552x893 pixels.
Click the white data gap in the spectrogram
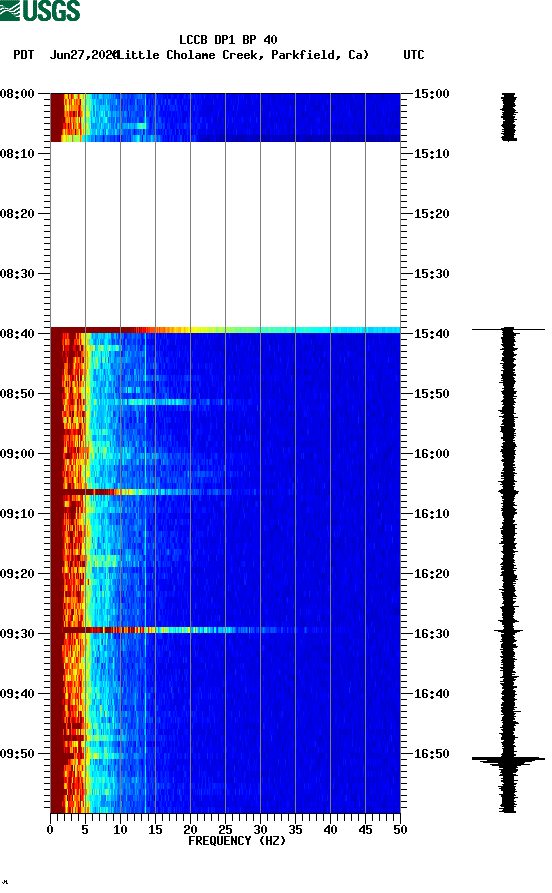click(226, 235)
